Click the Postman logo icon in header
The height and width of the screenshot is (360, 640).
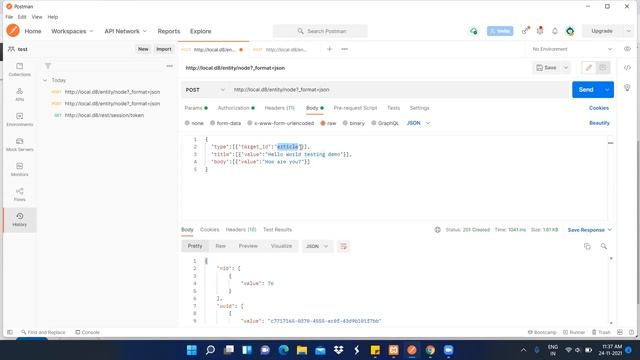pos(13,31)
